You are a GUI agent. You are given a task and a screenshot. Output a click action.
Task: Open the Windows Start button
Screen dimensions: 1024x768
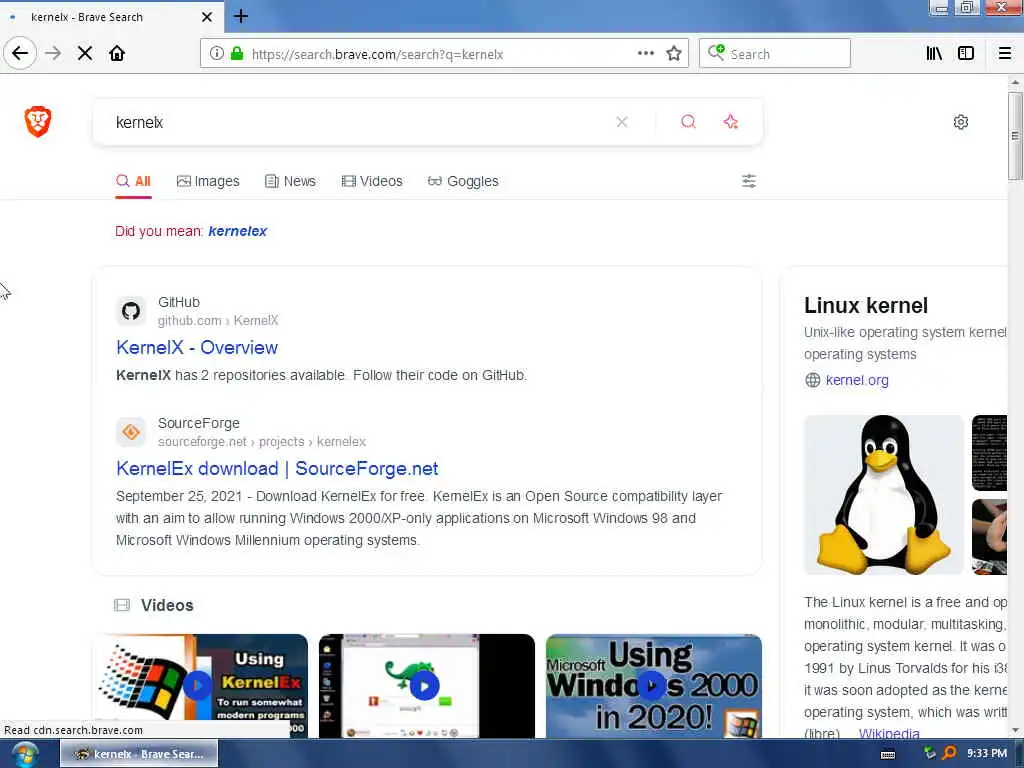(25, 754)
